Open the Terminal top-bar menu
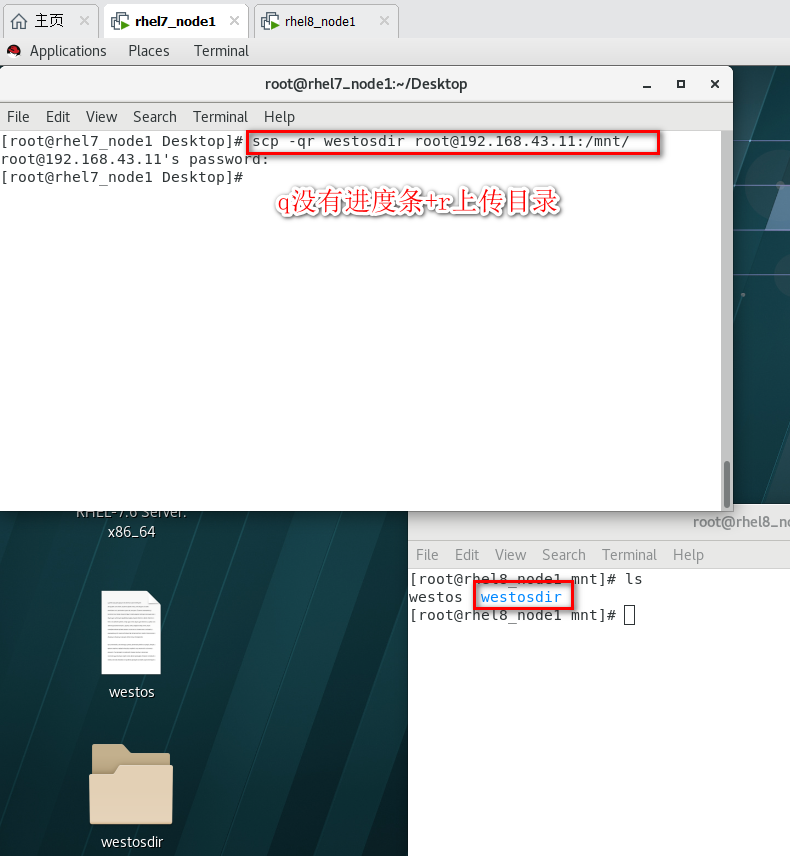The width and height of the screenshot is (790, 856). click(x=221, y=51)
